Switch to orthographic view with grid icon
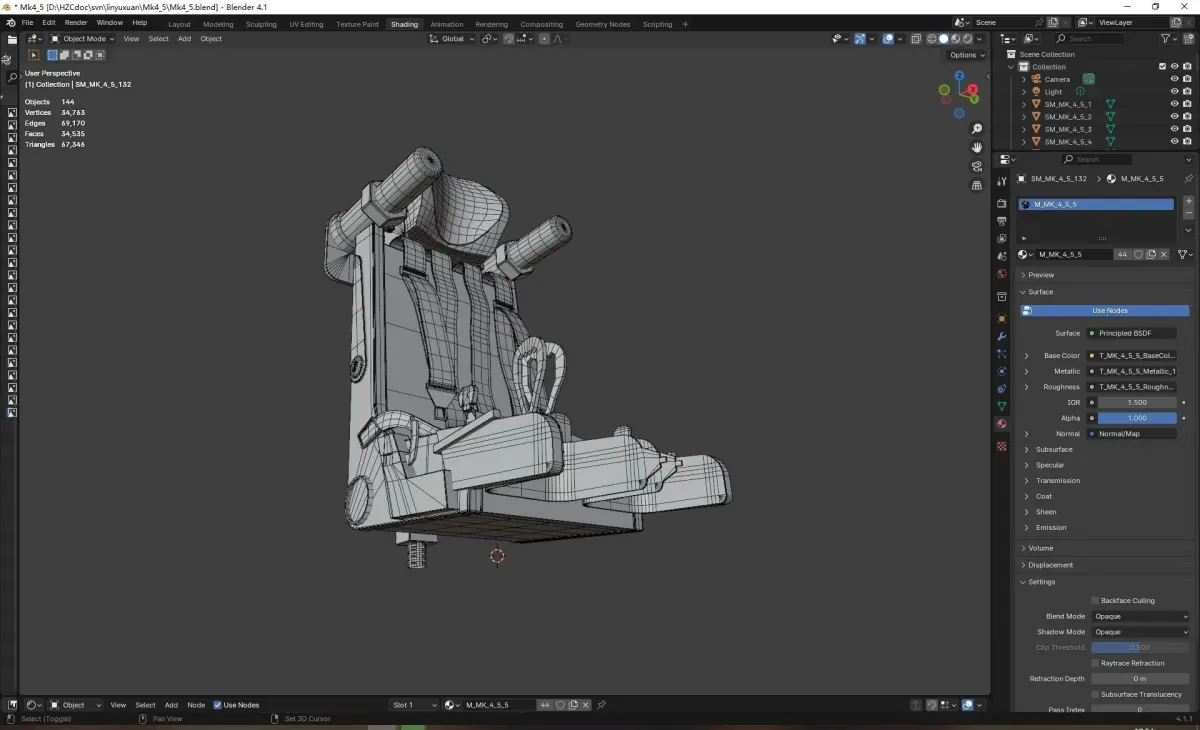Screen dimensions: 1200x730 [977, 185]
